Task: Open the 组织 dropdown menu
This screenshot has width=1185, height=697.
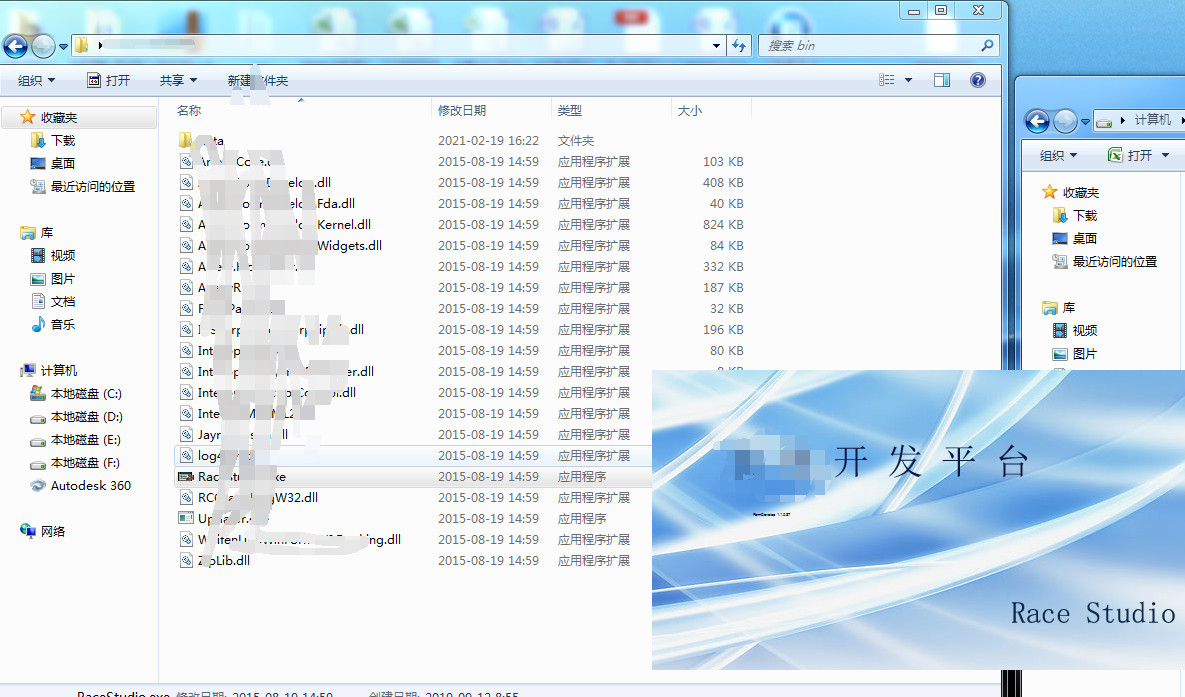Action: [x=36, y=80]
